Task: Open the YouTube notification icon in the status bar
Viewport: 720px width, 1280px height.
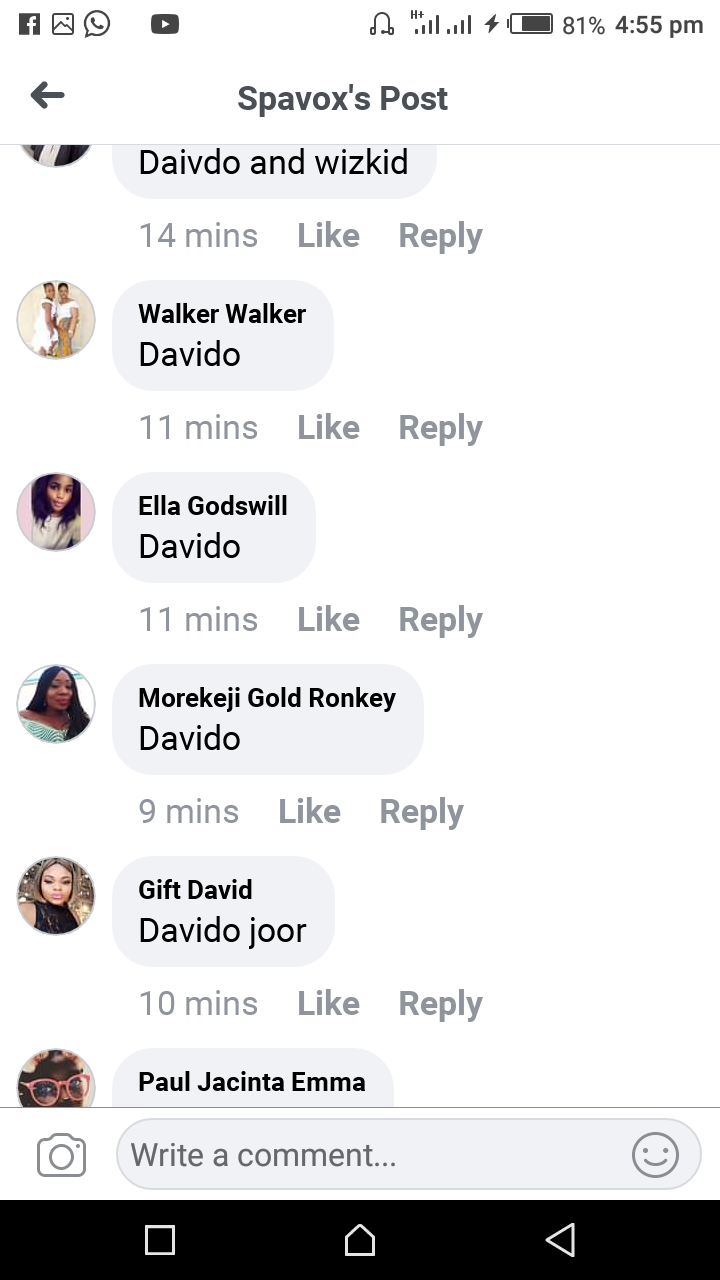Action: point(165,24)
